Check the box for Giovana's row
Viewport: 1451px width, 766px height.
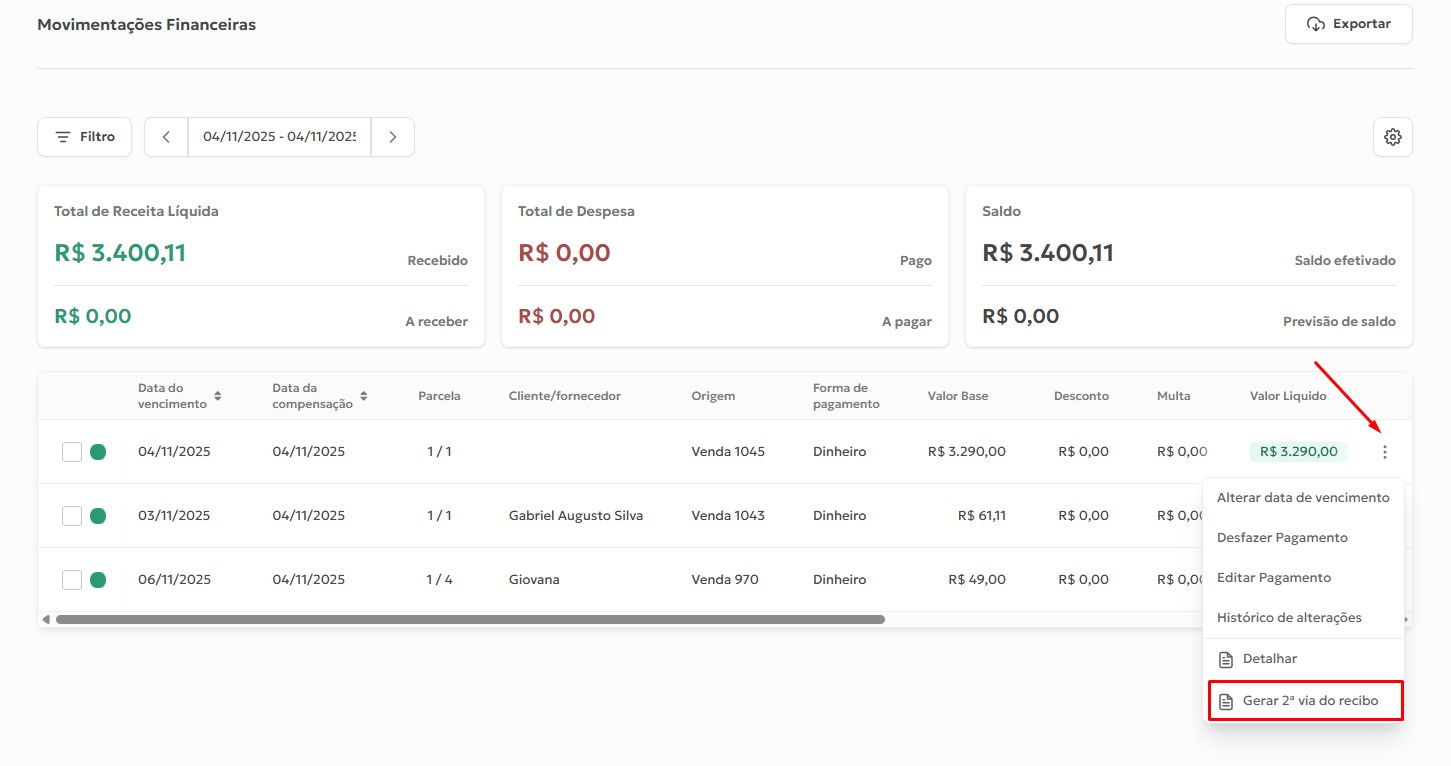click(72, 580)
